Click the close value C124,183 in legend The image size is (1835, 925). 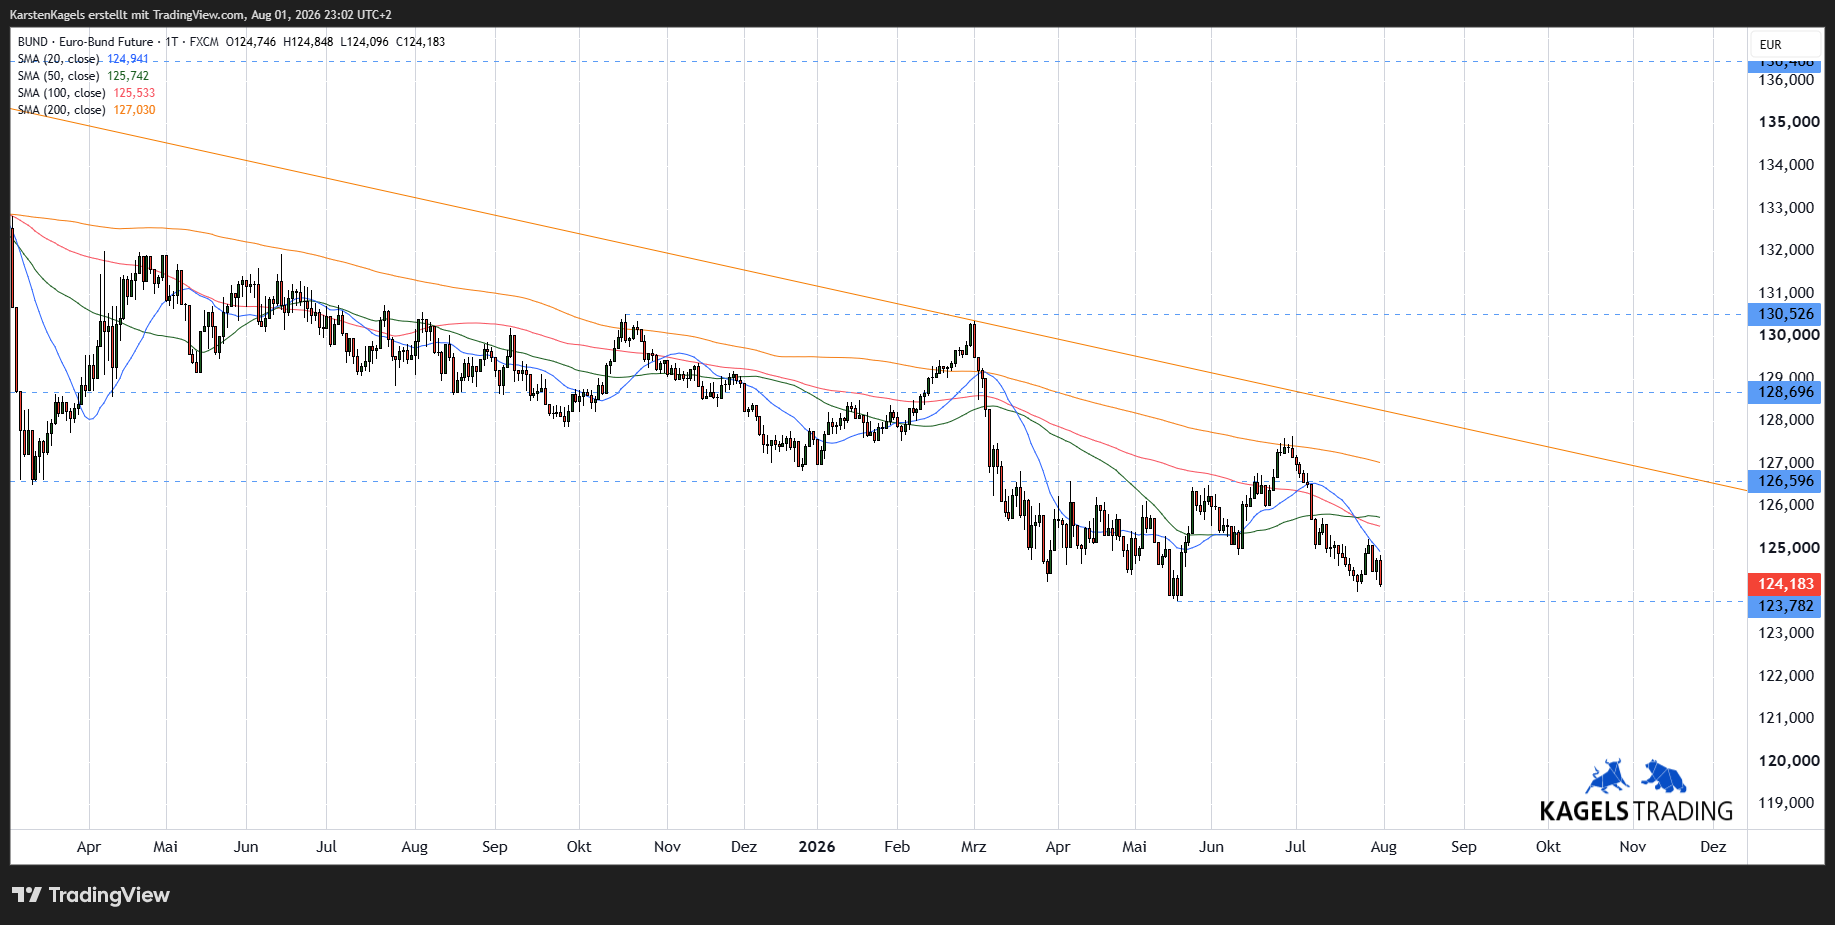pyautogui.click(x=421, y=42)
